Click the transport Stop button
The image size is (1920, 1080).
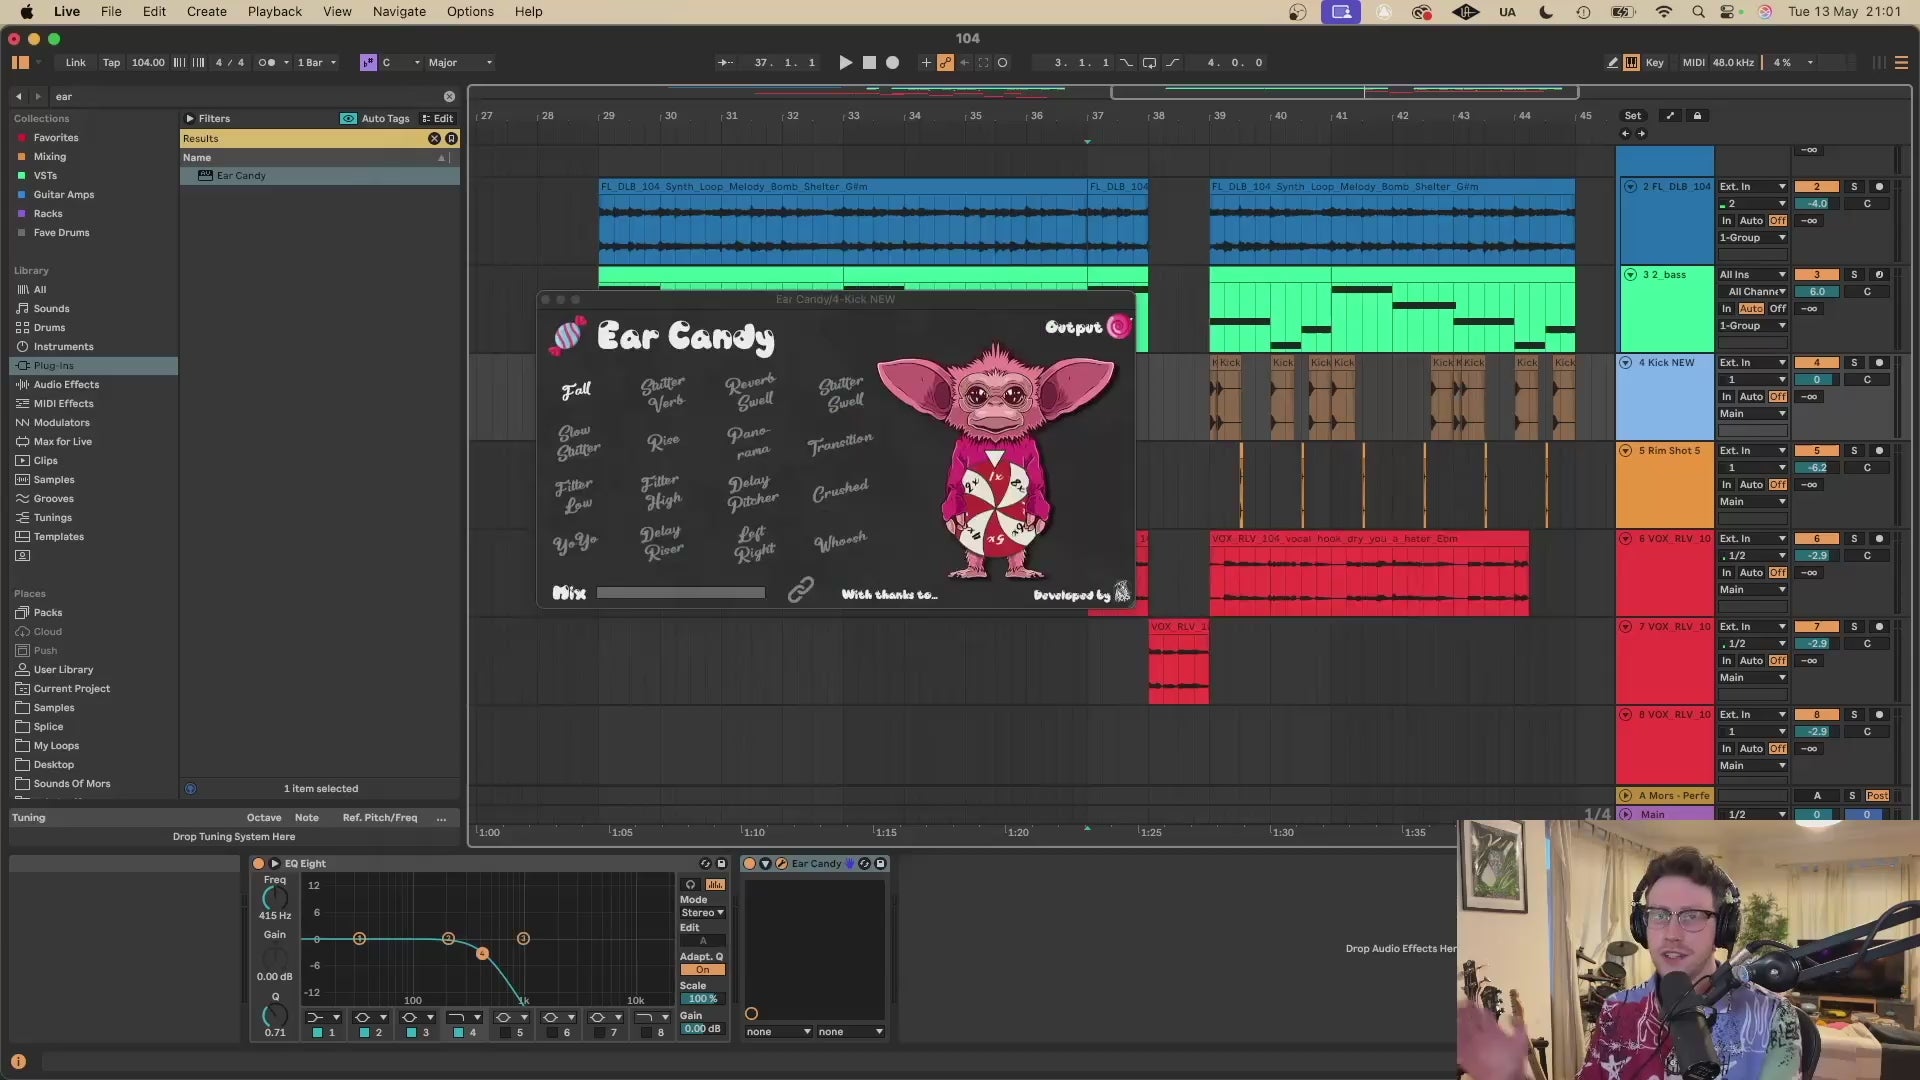(869, 62)
